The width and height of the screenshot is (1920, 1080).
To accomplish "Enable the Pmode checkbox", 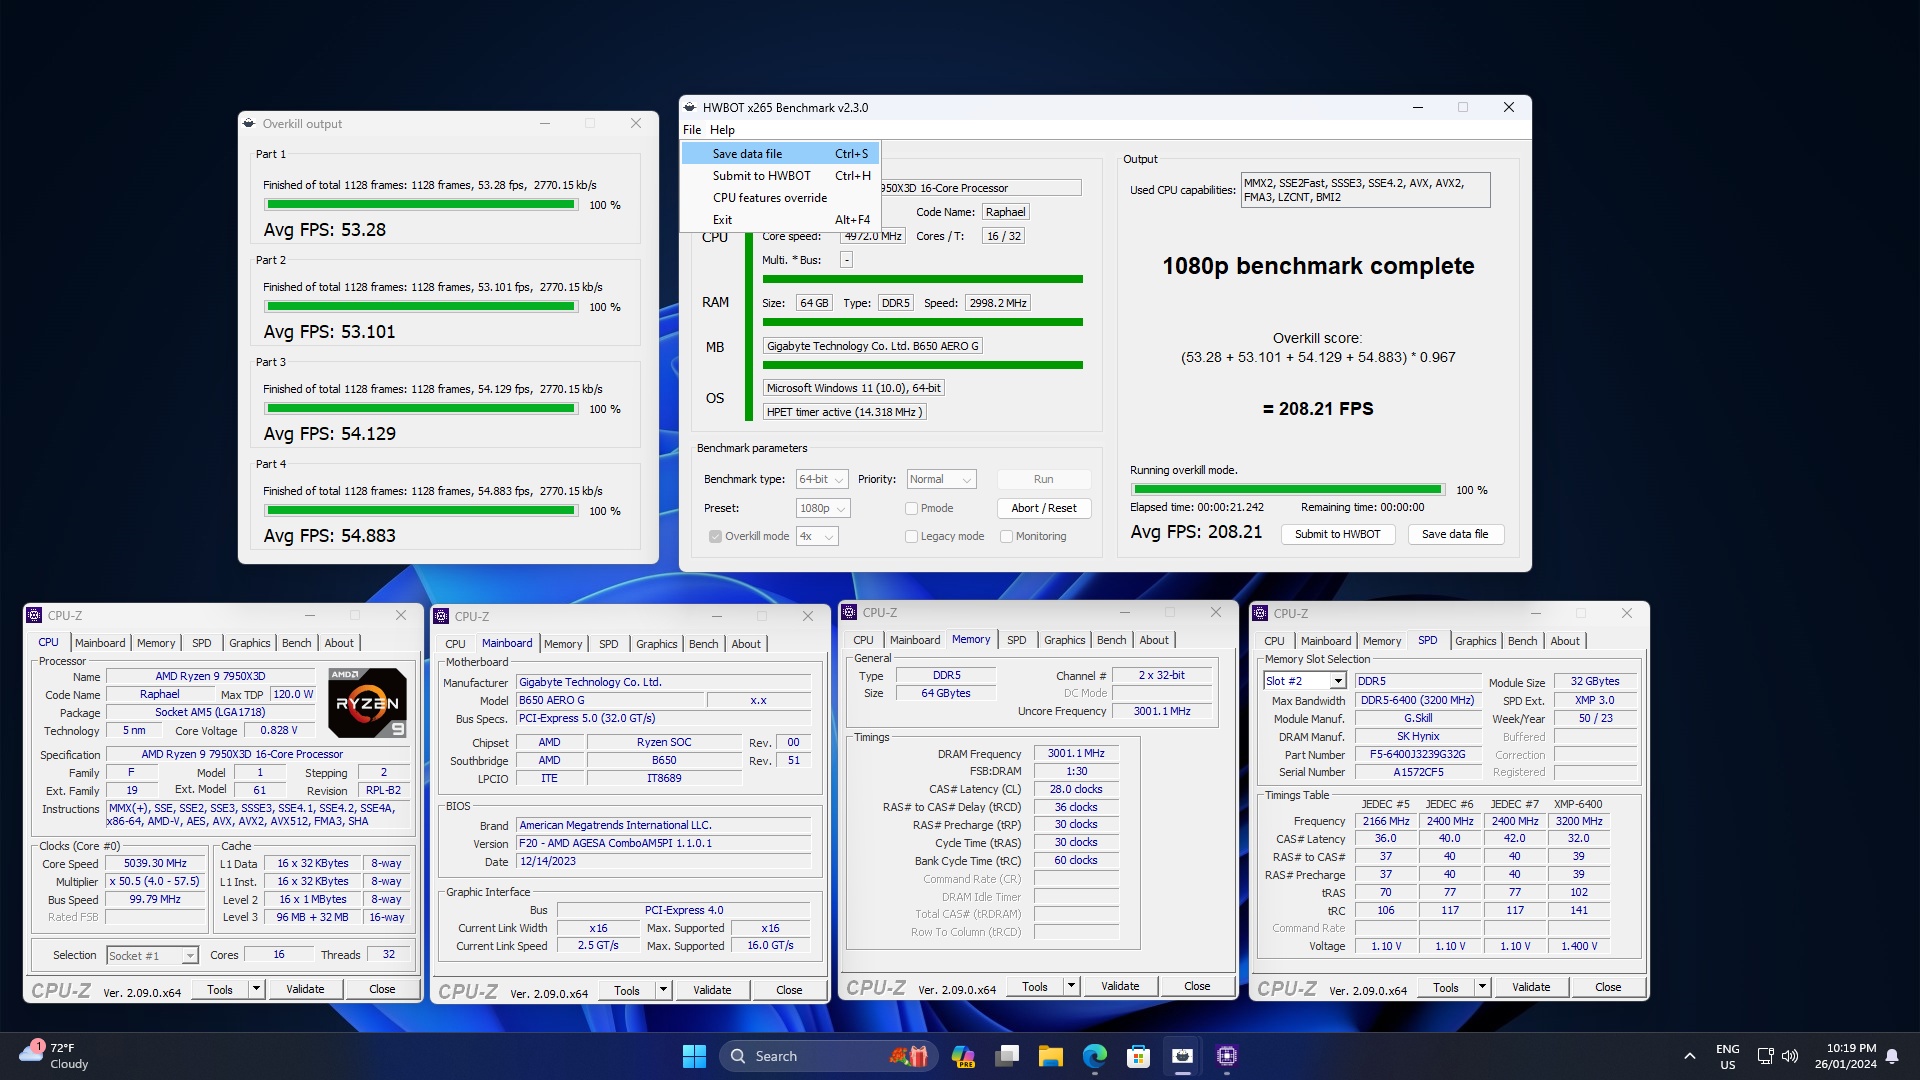I will pos(911,509).
